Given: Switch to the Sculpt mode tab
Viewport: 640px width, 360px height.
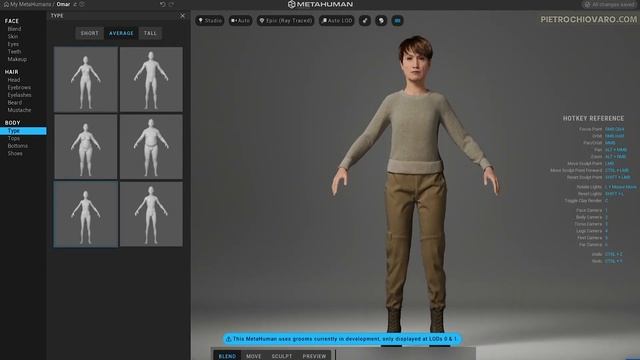Looking at the screenshot, I should point(282,356).
